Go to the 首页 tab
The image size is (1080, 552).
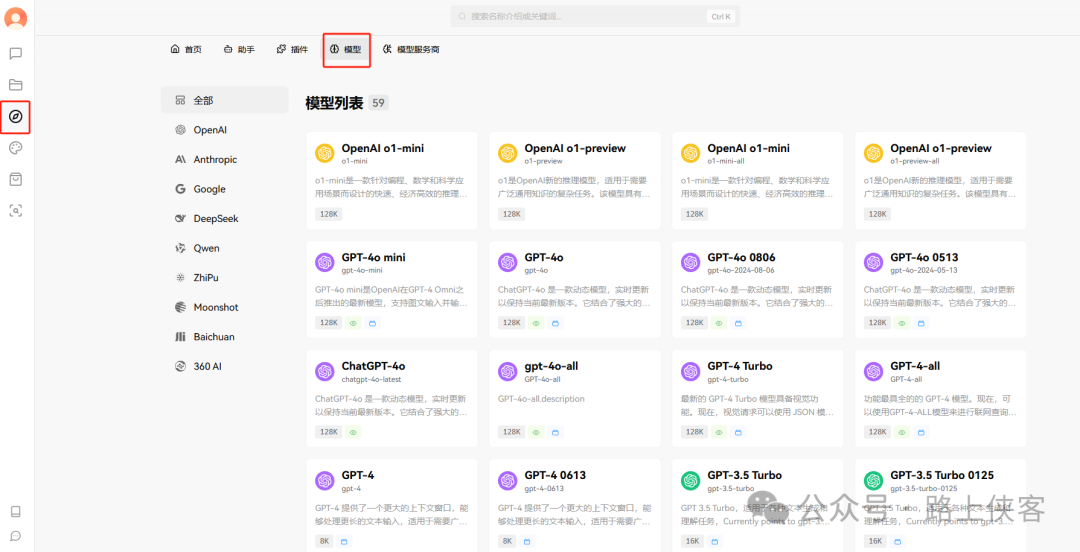(x=186, y=50)
